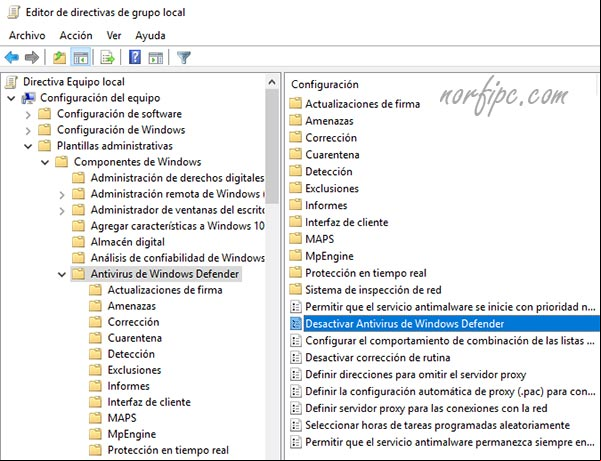Open the Ver menu
This screenshot has width=601, height=461.
coord(114,36)
